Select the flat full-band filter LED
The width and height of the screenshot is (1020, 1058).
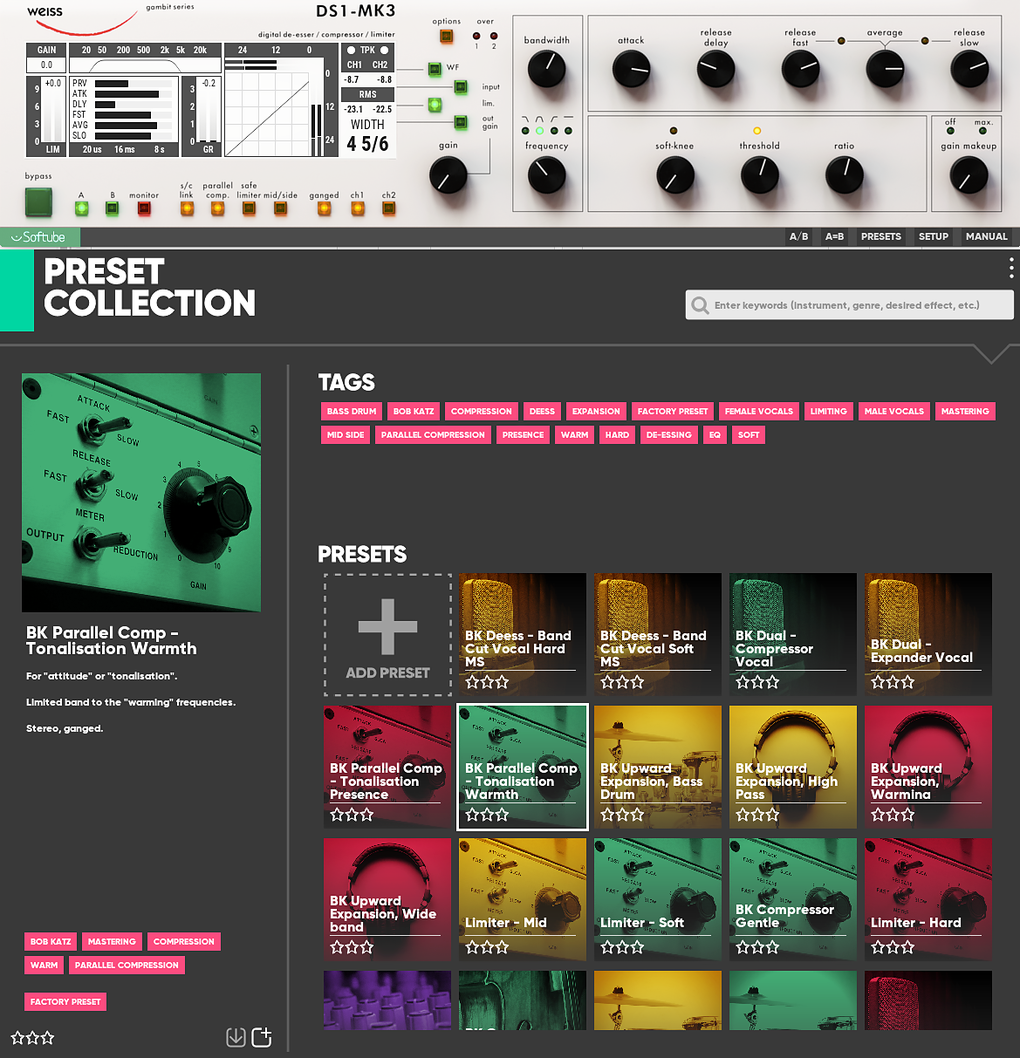[568, 130]
